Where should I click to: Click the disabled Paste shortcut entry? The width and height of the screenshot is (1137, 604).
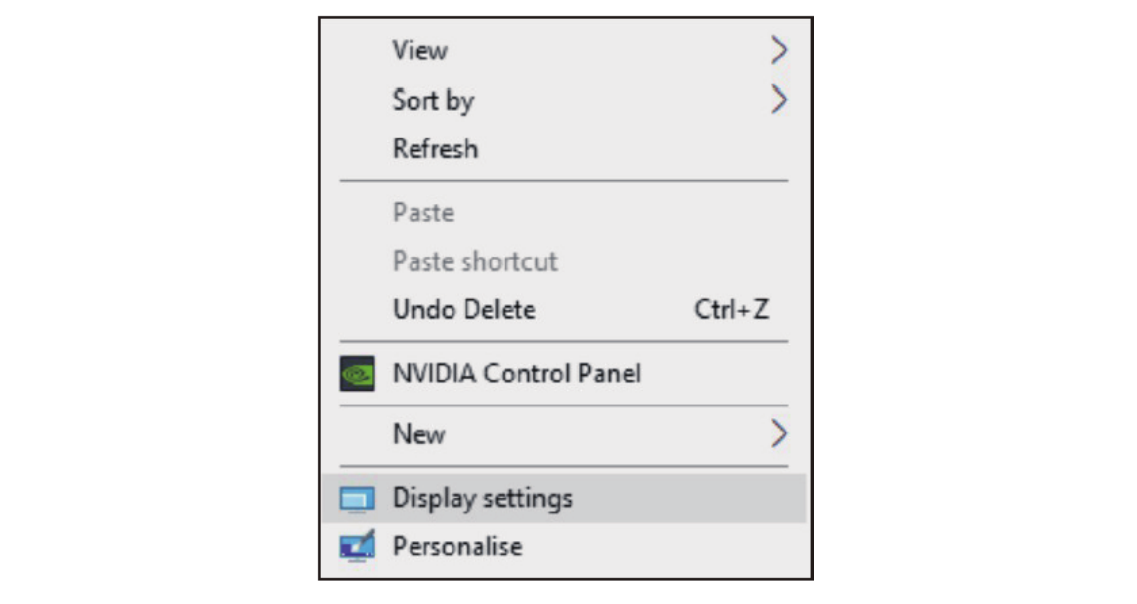(475, 262)
